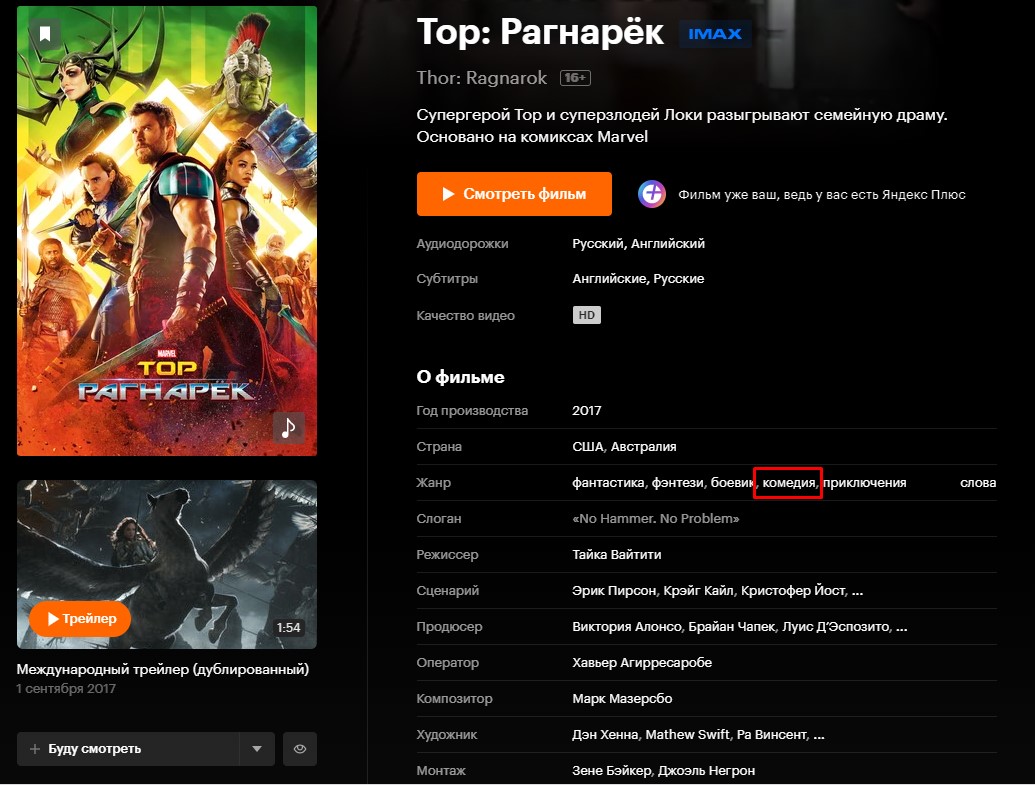1035x786 pixels.
Task: Open artist Дэн Хенна
Action: pos(605,735)
